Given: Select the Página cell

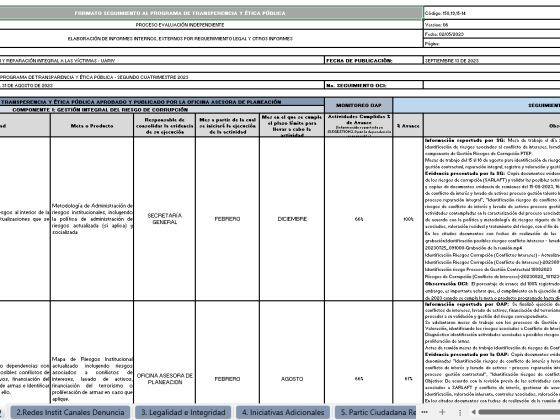Looking at the screenshot, I should click(x=492, y=43).
